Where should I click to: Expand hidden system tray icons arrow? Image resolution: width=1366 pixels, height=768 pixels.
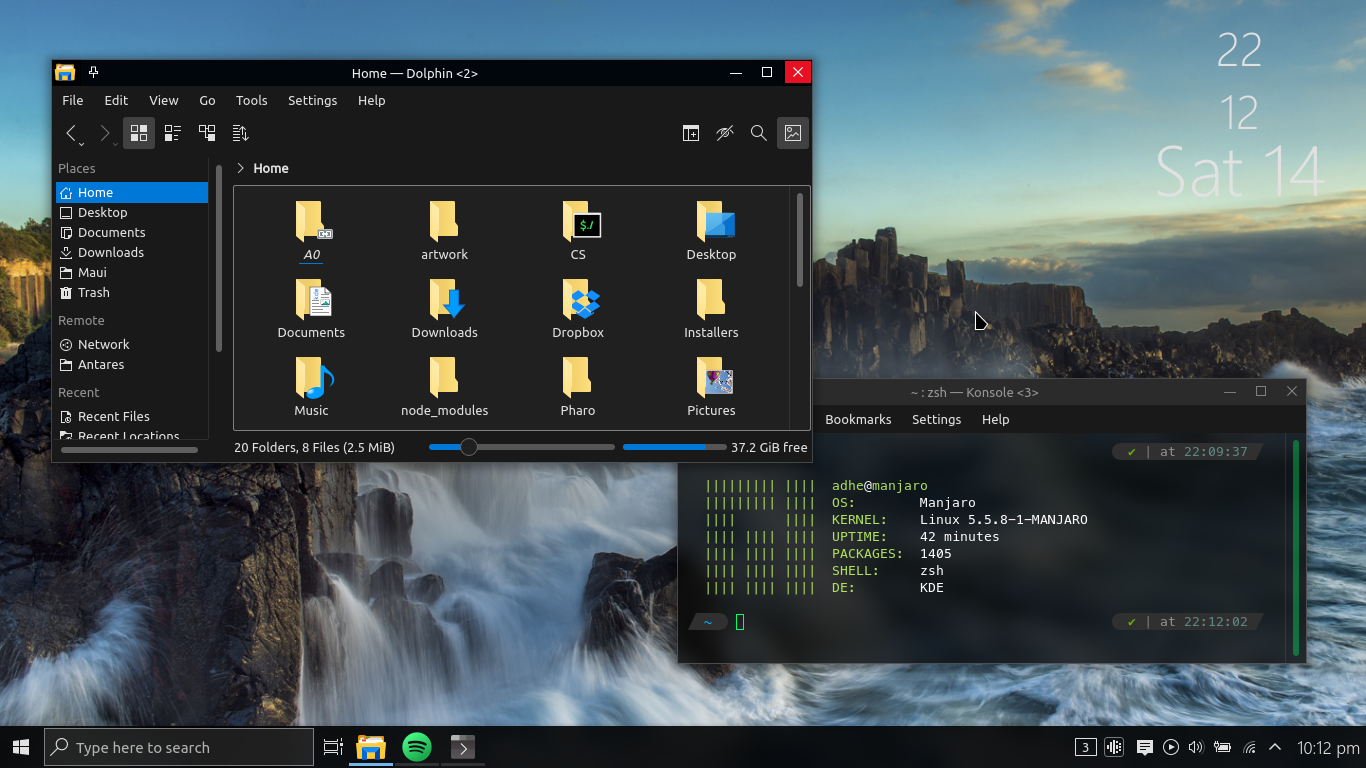(1275, 747)
